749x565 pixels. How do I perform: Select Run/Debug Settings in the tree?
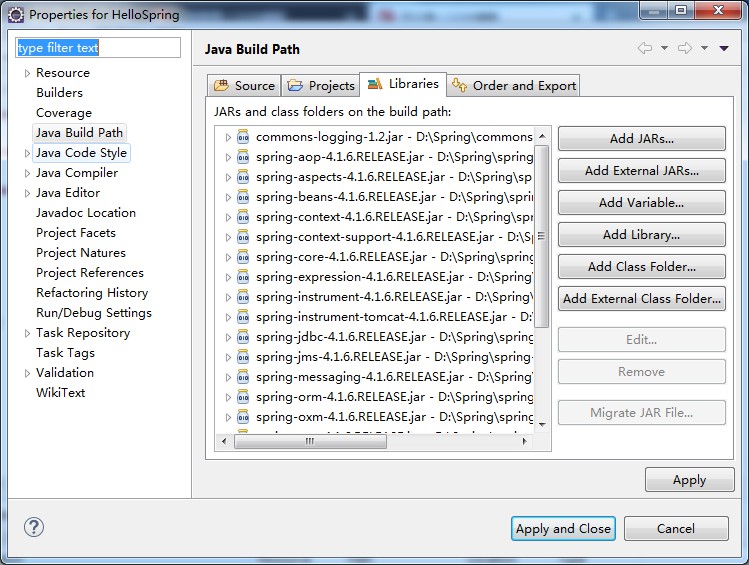tap(94, 313)
